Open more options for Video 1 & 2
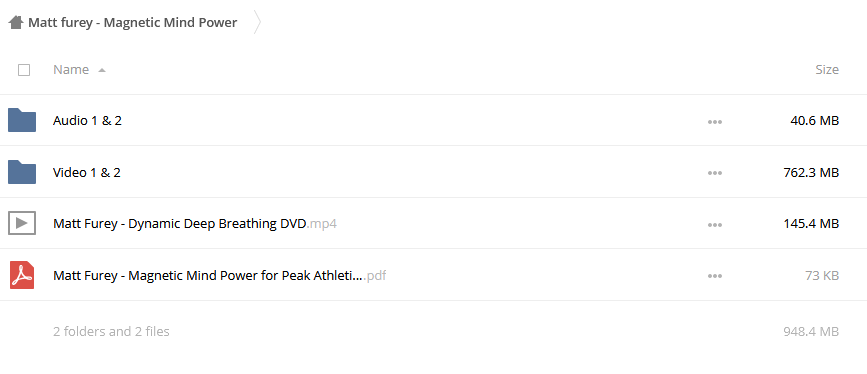 click(715, 173)
